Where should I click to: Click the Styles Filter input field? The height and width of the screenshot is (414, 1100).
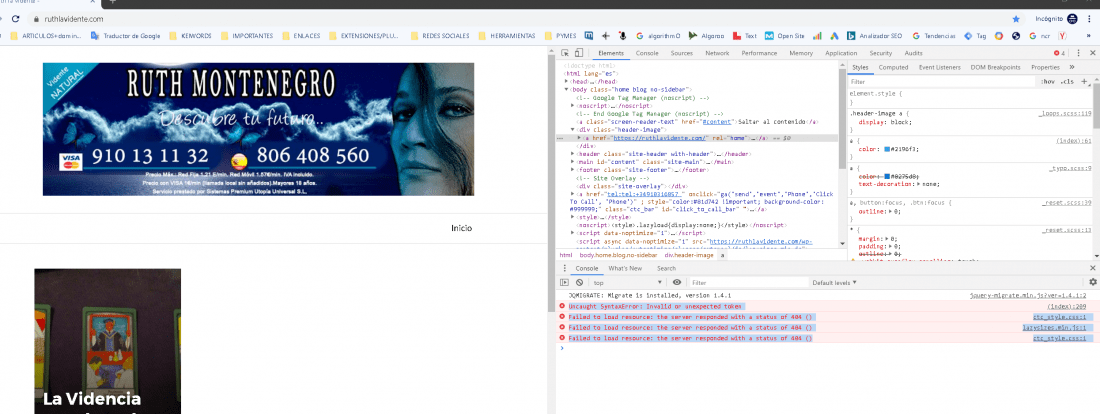coord(943,82)
